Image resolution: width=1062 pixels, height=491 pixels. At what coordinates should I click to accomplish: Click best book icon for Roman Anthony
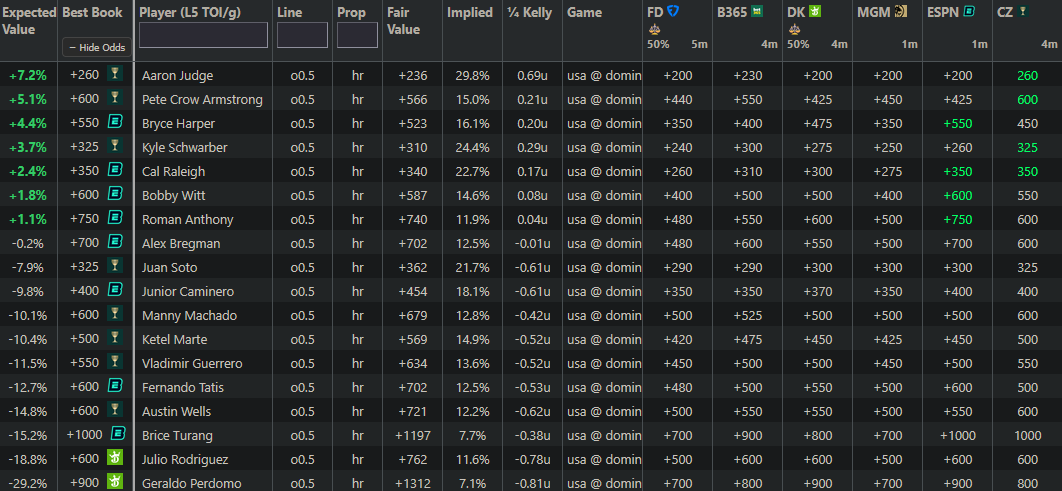tap(115, 218)
